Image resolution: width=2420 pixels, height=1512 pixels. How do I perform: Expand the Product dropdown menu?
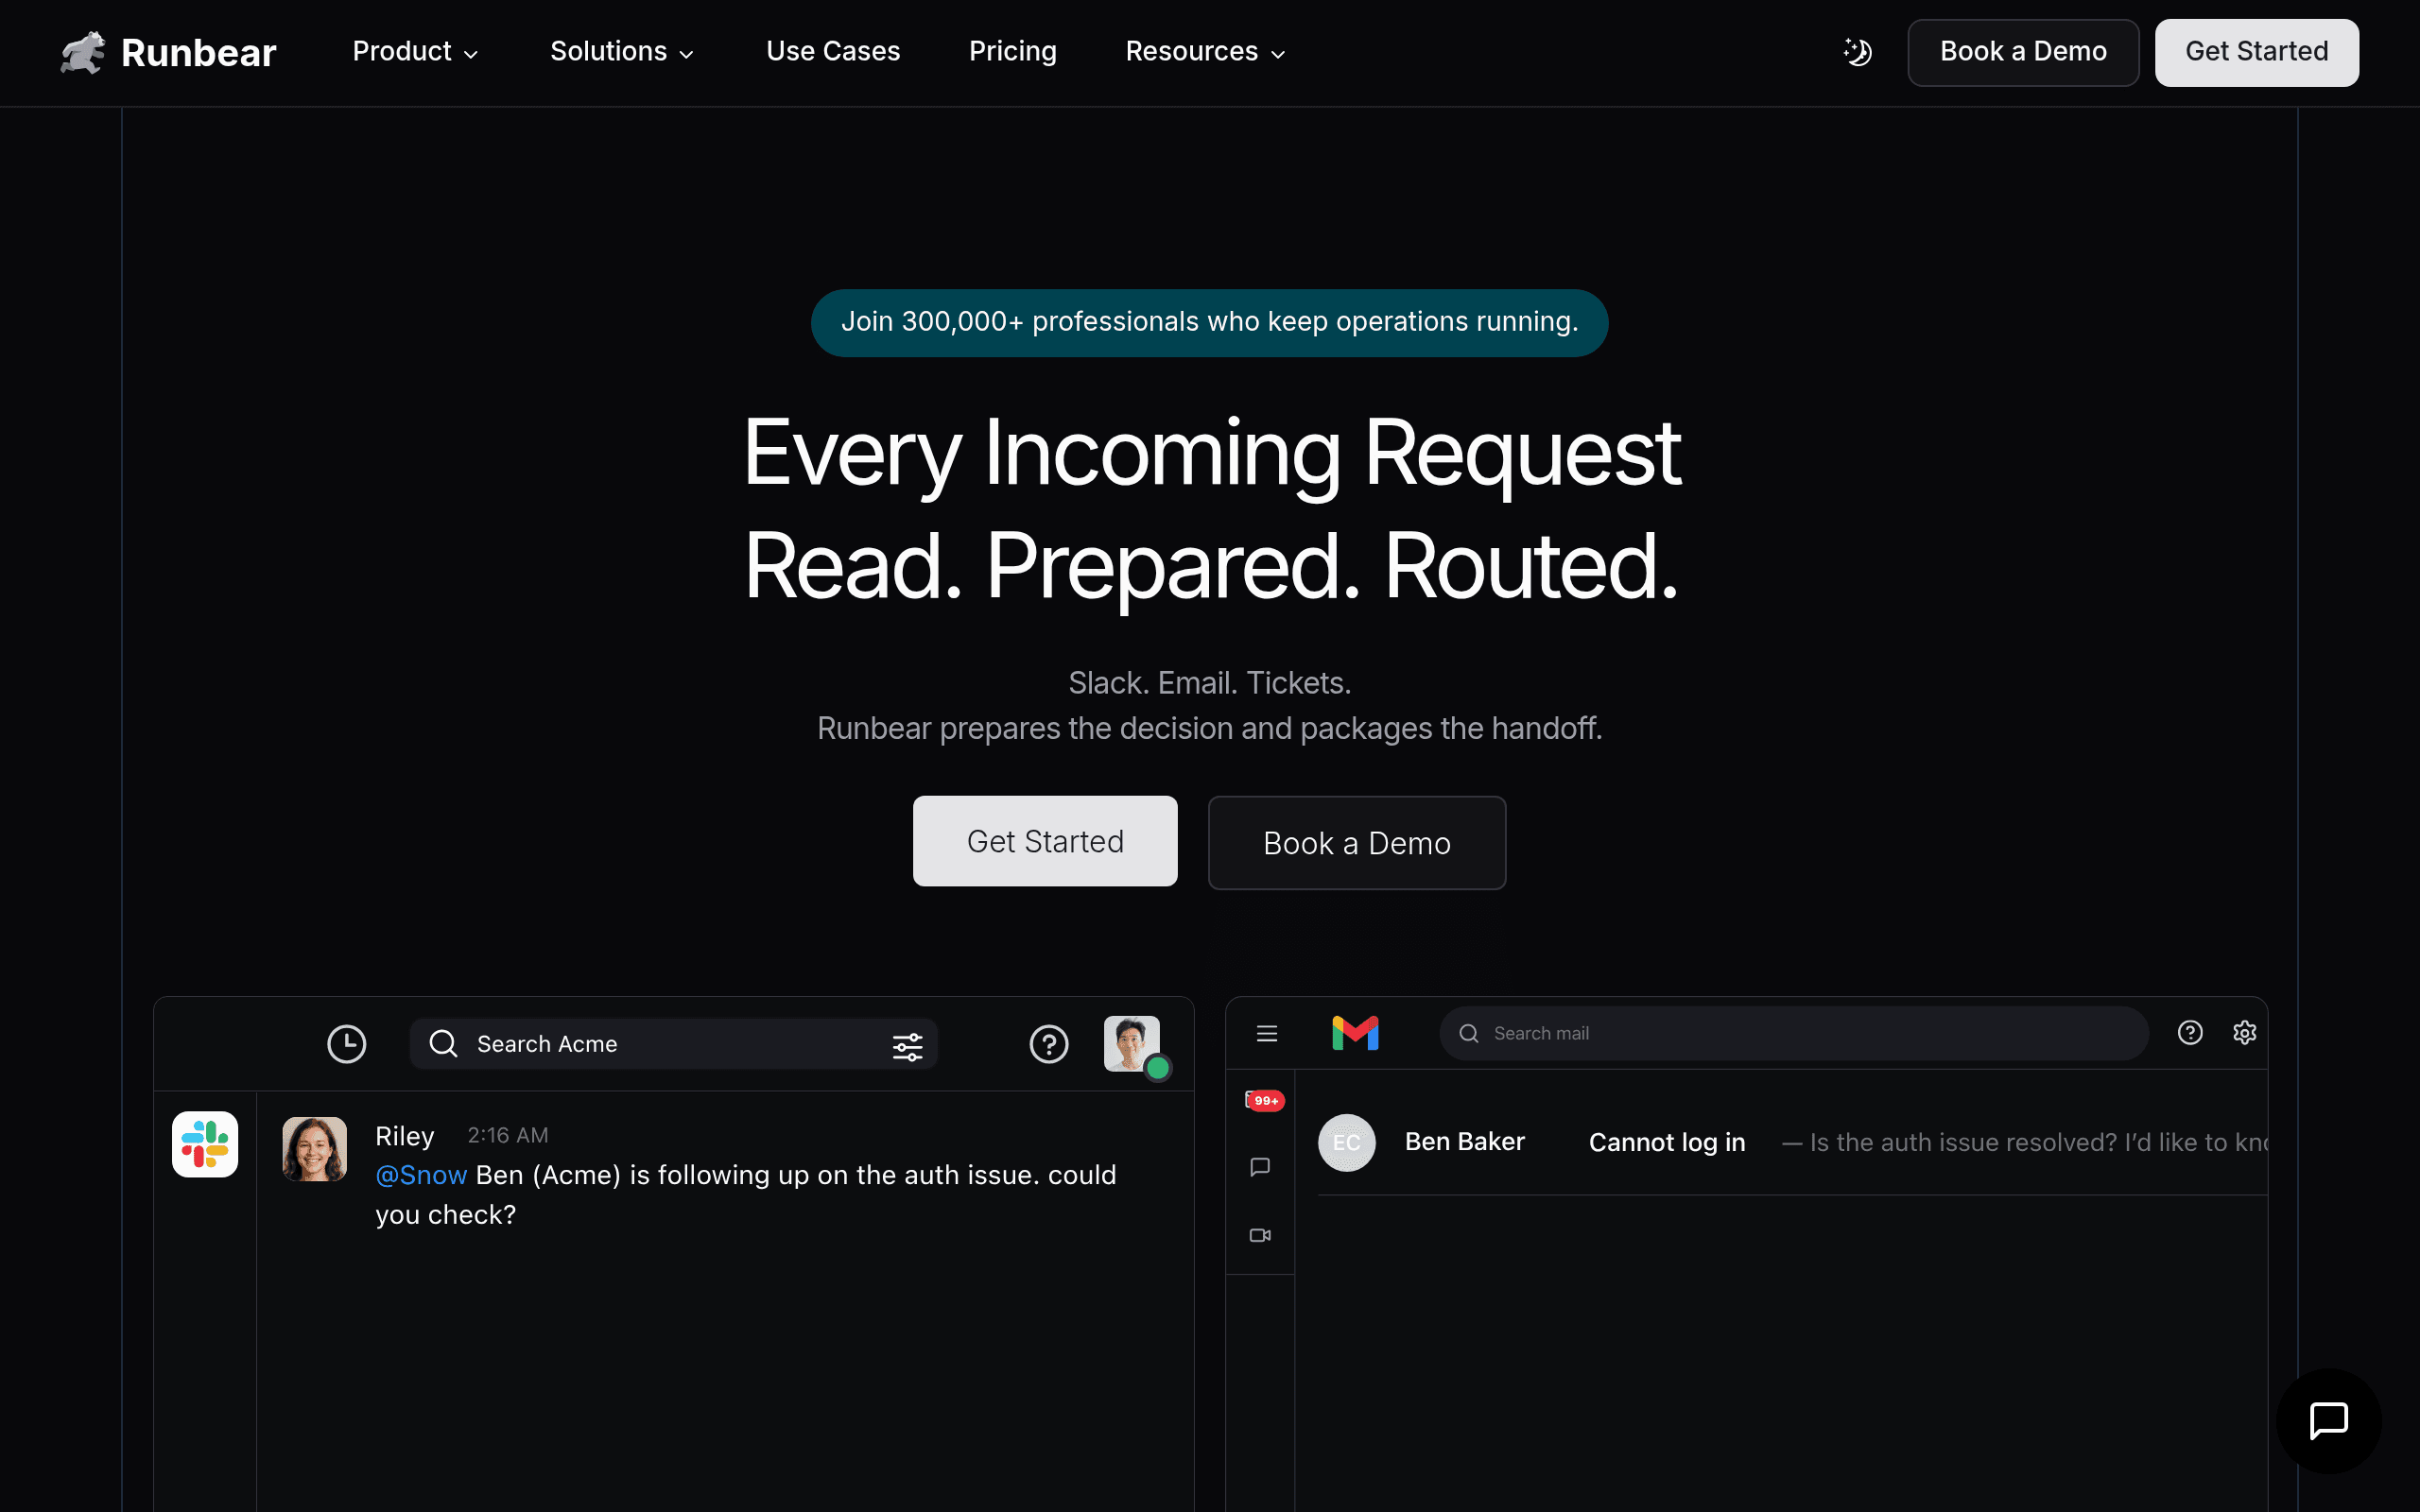(x=416, y=52)
